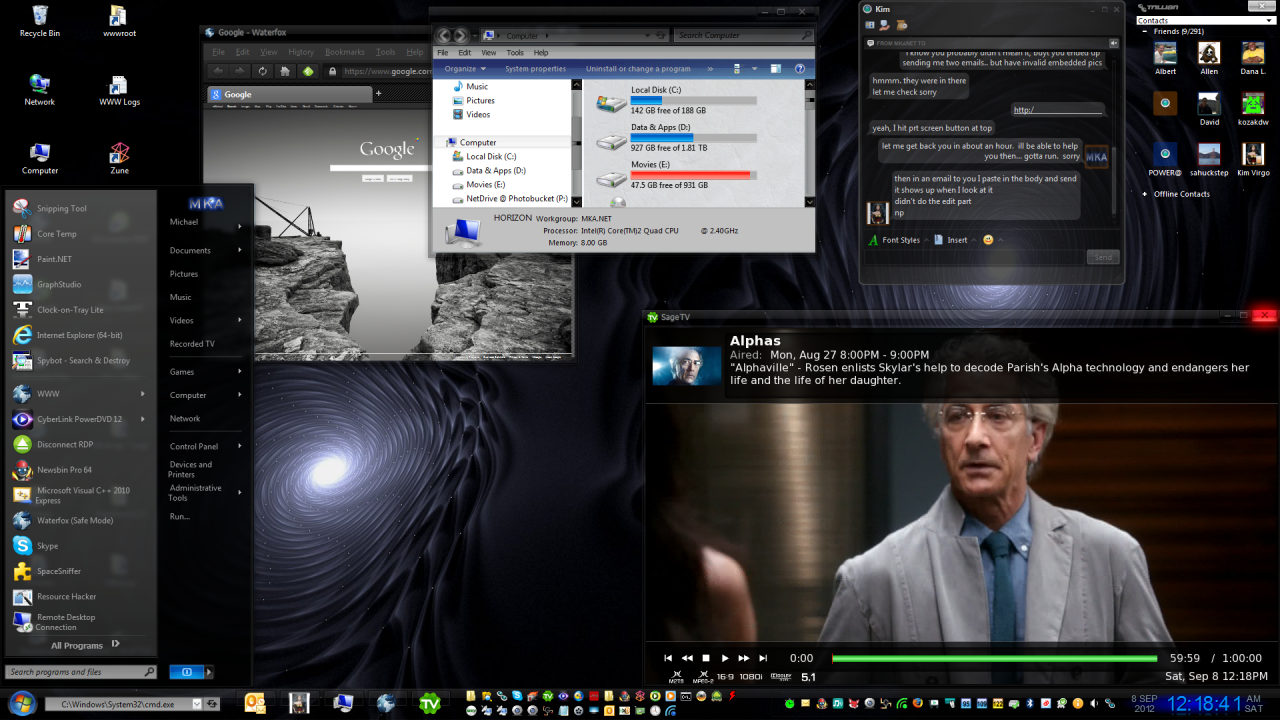The image size is (1280, 720).
Task: Open David contact in Trillian list
Action: 1209,109
